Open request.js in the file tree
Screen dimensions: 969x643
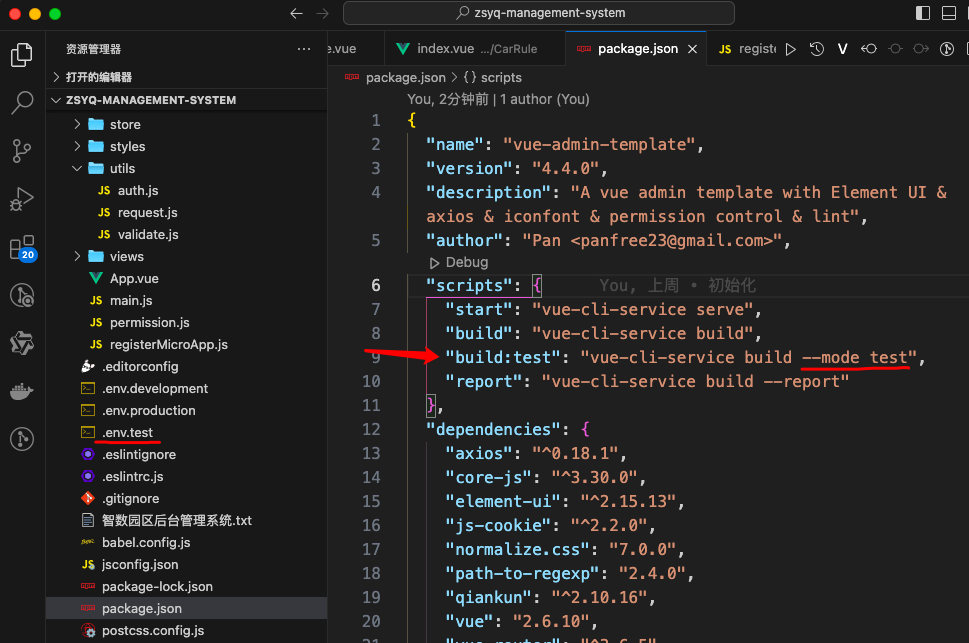click(187, 213)
